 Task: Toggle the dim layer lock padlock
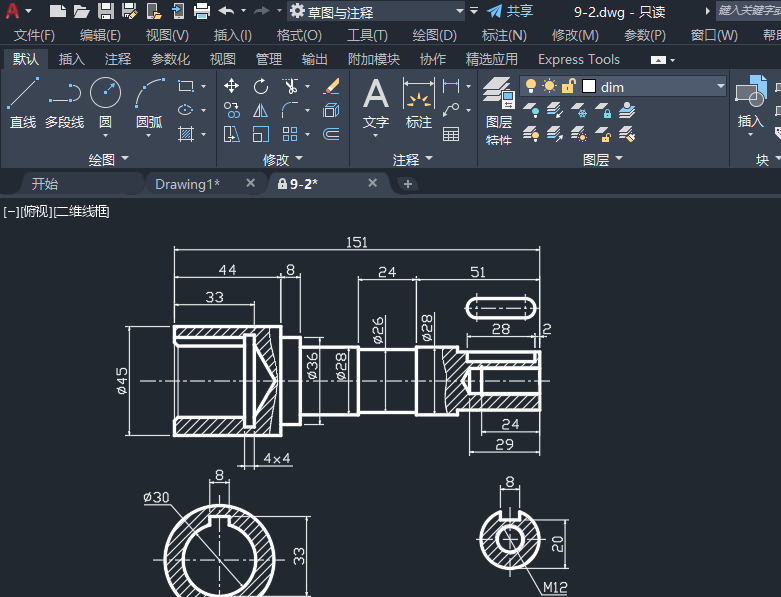568,87
